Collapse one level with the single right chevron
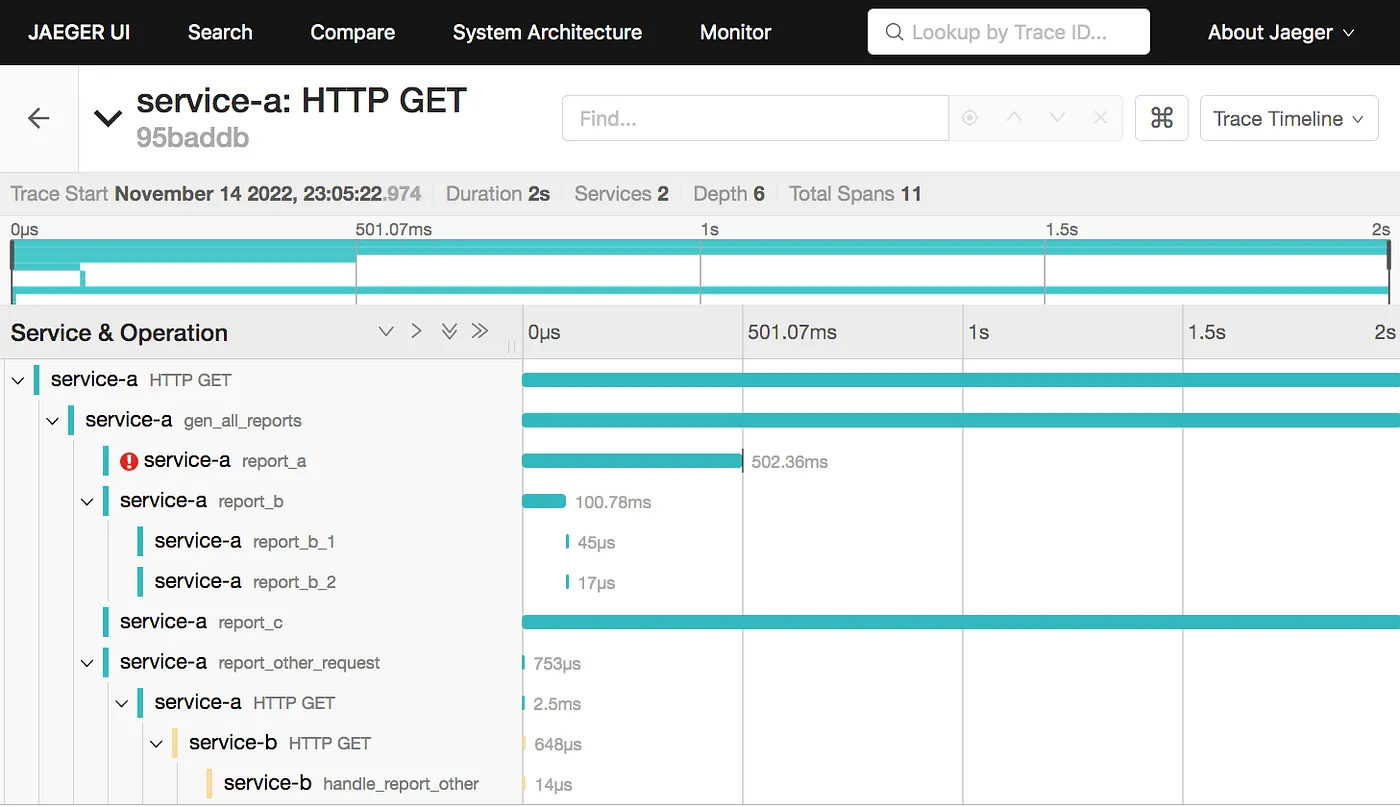1400x807 pixels. (417, 332)
